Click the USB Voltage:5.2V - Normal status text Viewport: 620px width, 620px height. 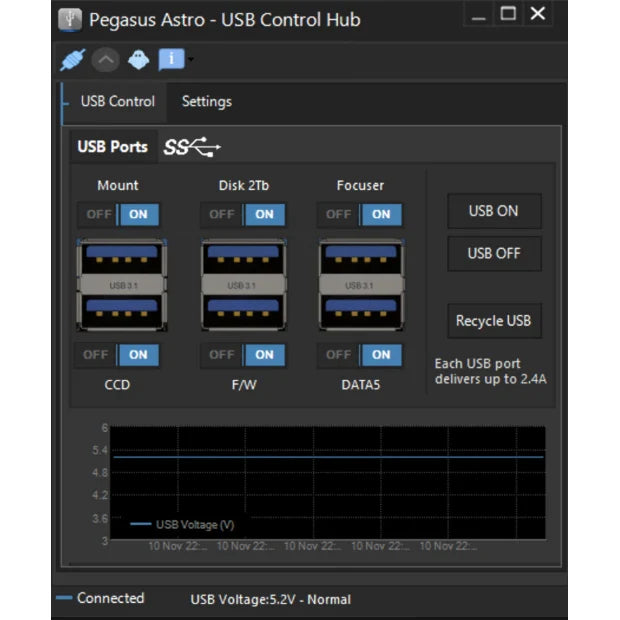tap(270, 599)
